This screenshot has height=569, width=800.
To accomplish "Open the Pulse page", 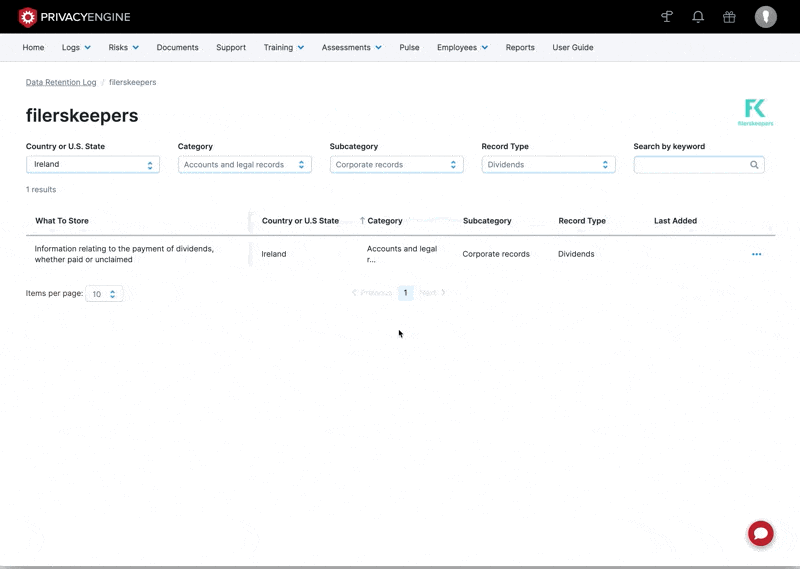I will coord(409,47).
